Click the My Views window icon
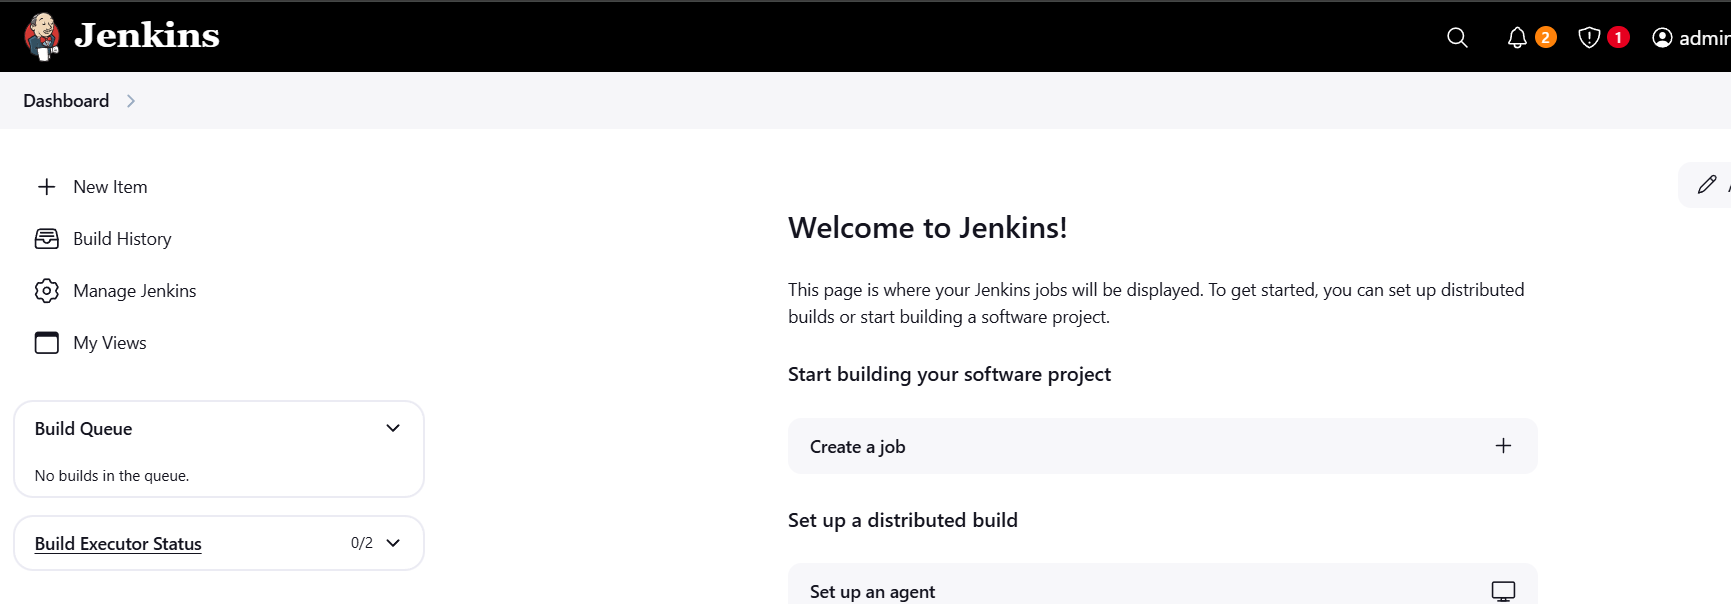Image resolution: width=1731 pixels, height=604 pixels. [46, 343]
